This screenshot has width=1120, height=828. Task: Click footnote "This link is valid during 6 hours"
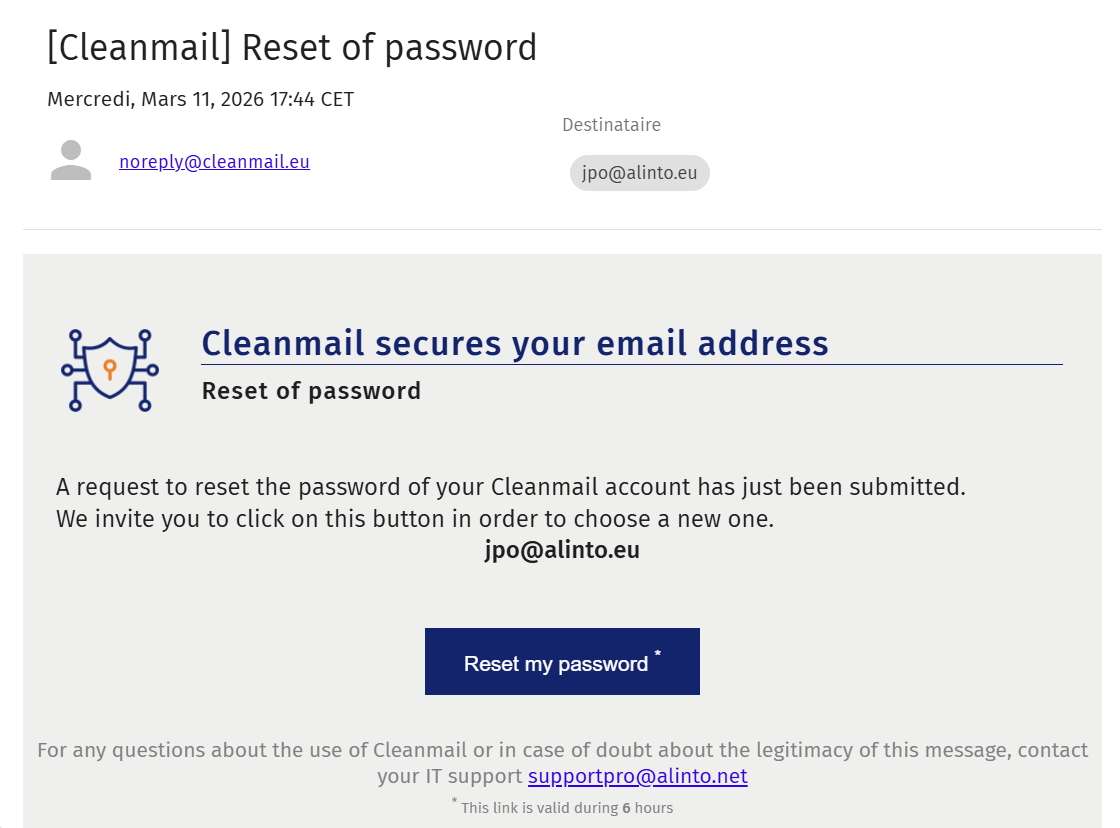pyautogui.click(x=567, y=808)
